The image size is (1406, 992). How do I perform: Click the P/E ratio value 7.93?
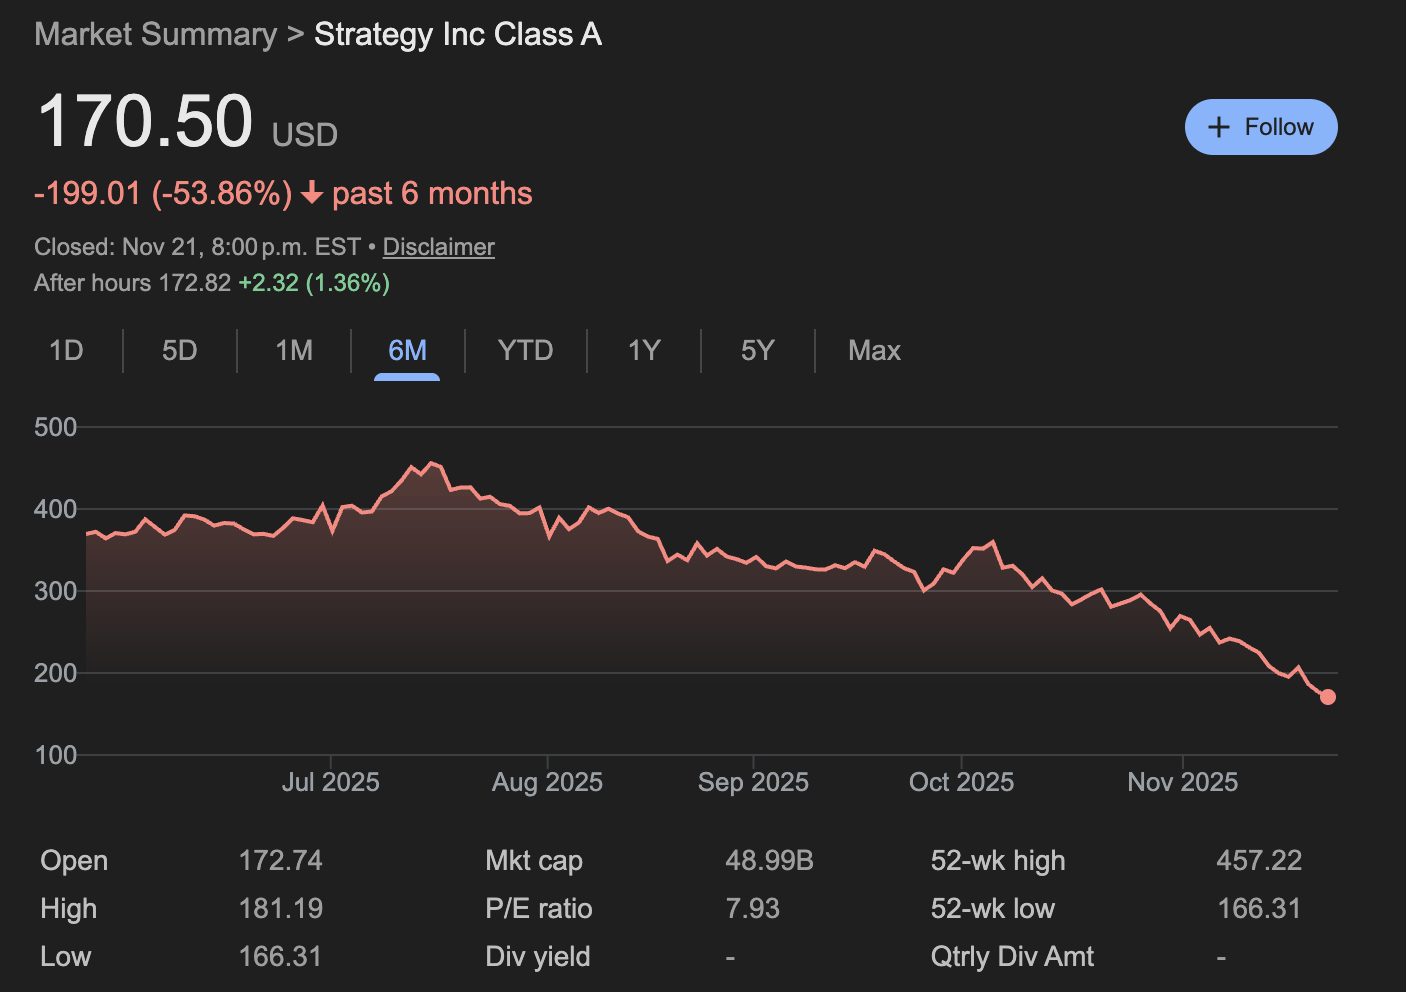tap(753, 909)
